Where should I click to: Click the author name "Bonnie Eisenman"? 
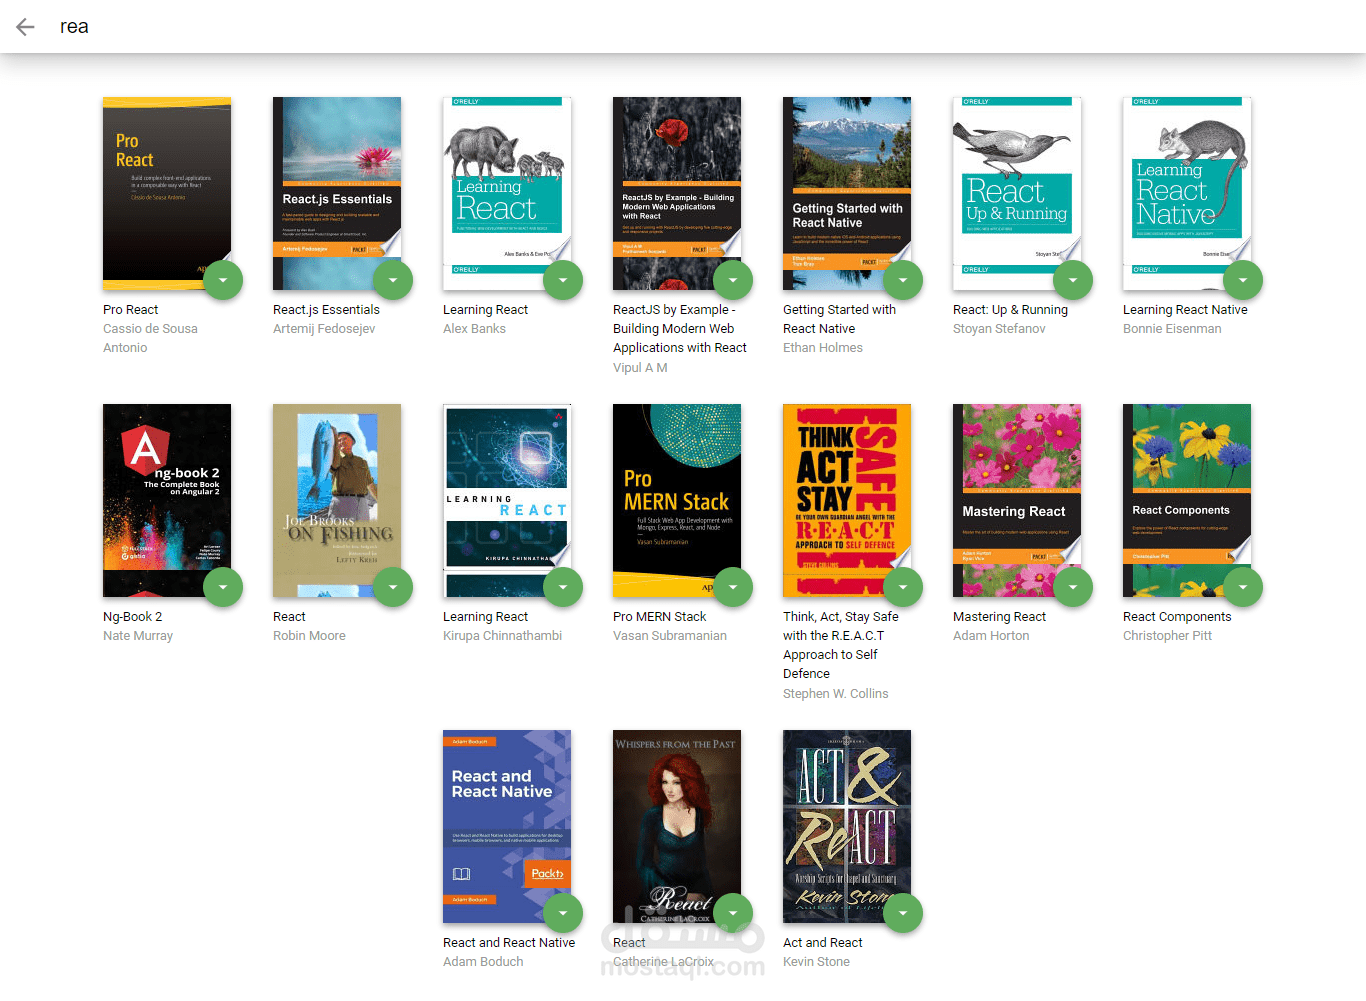click(1172, 329)
